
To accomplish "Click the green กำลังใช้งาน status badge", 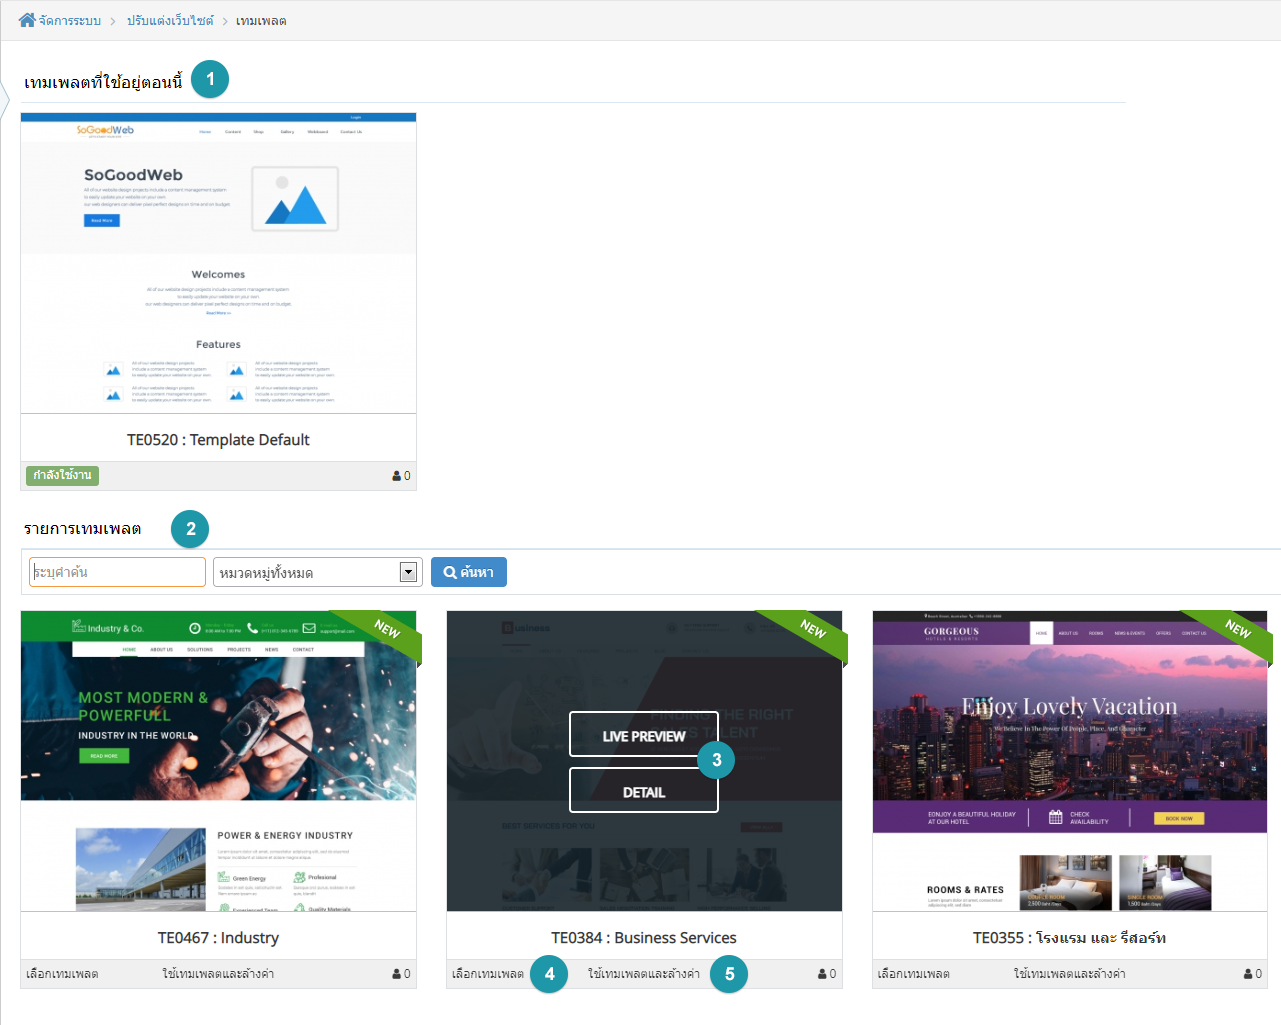I will pos(62,475).
